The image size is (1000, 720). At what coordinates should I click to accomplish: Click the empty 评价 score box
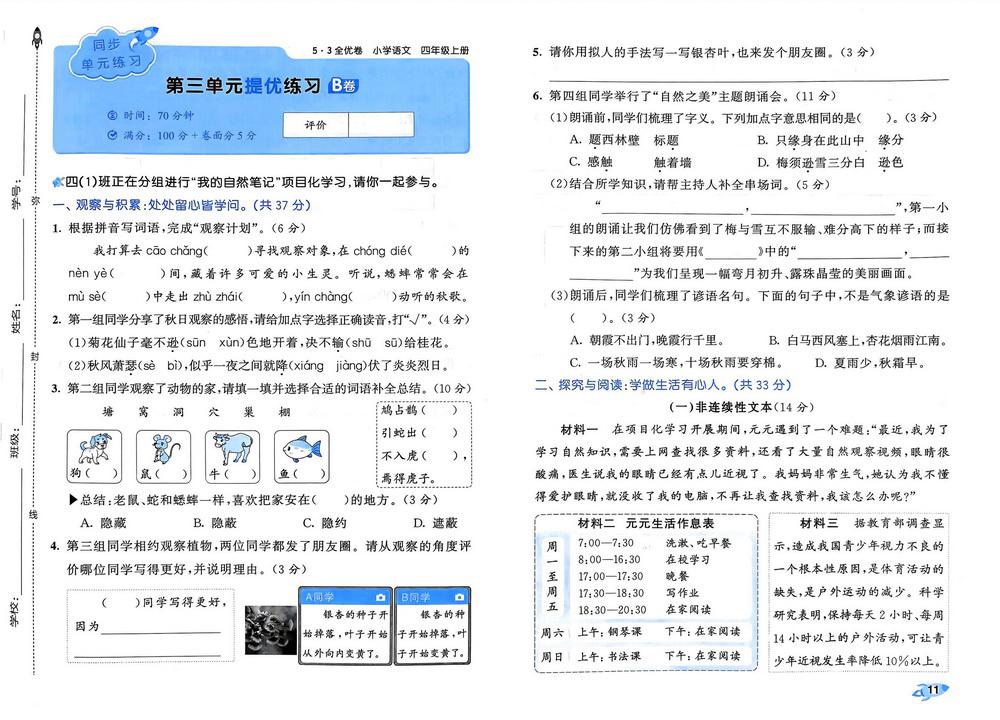(381, 125)
